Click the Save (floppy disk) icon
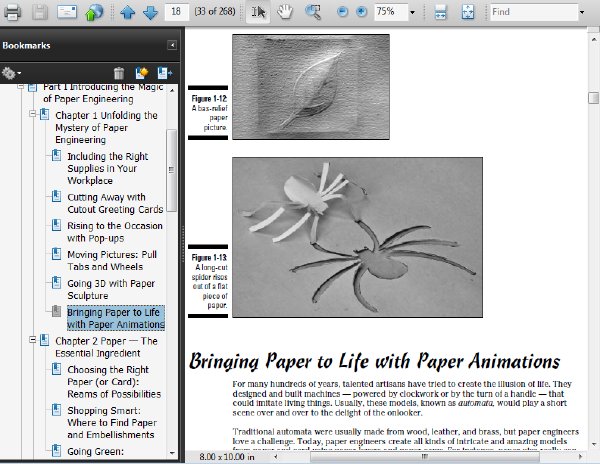The width and height of the screenshot is (600, 464). (40, 12)
